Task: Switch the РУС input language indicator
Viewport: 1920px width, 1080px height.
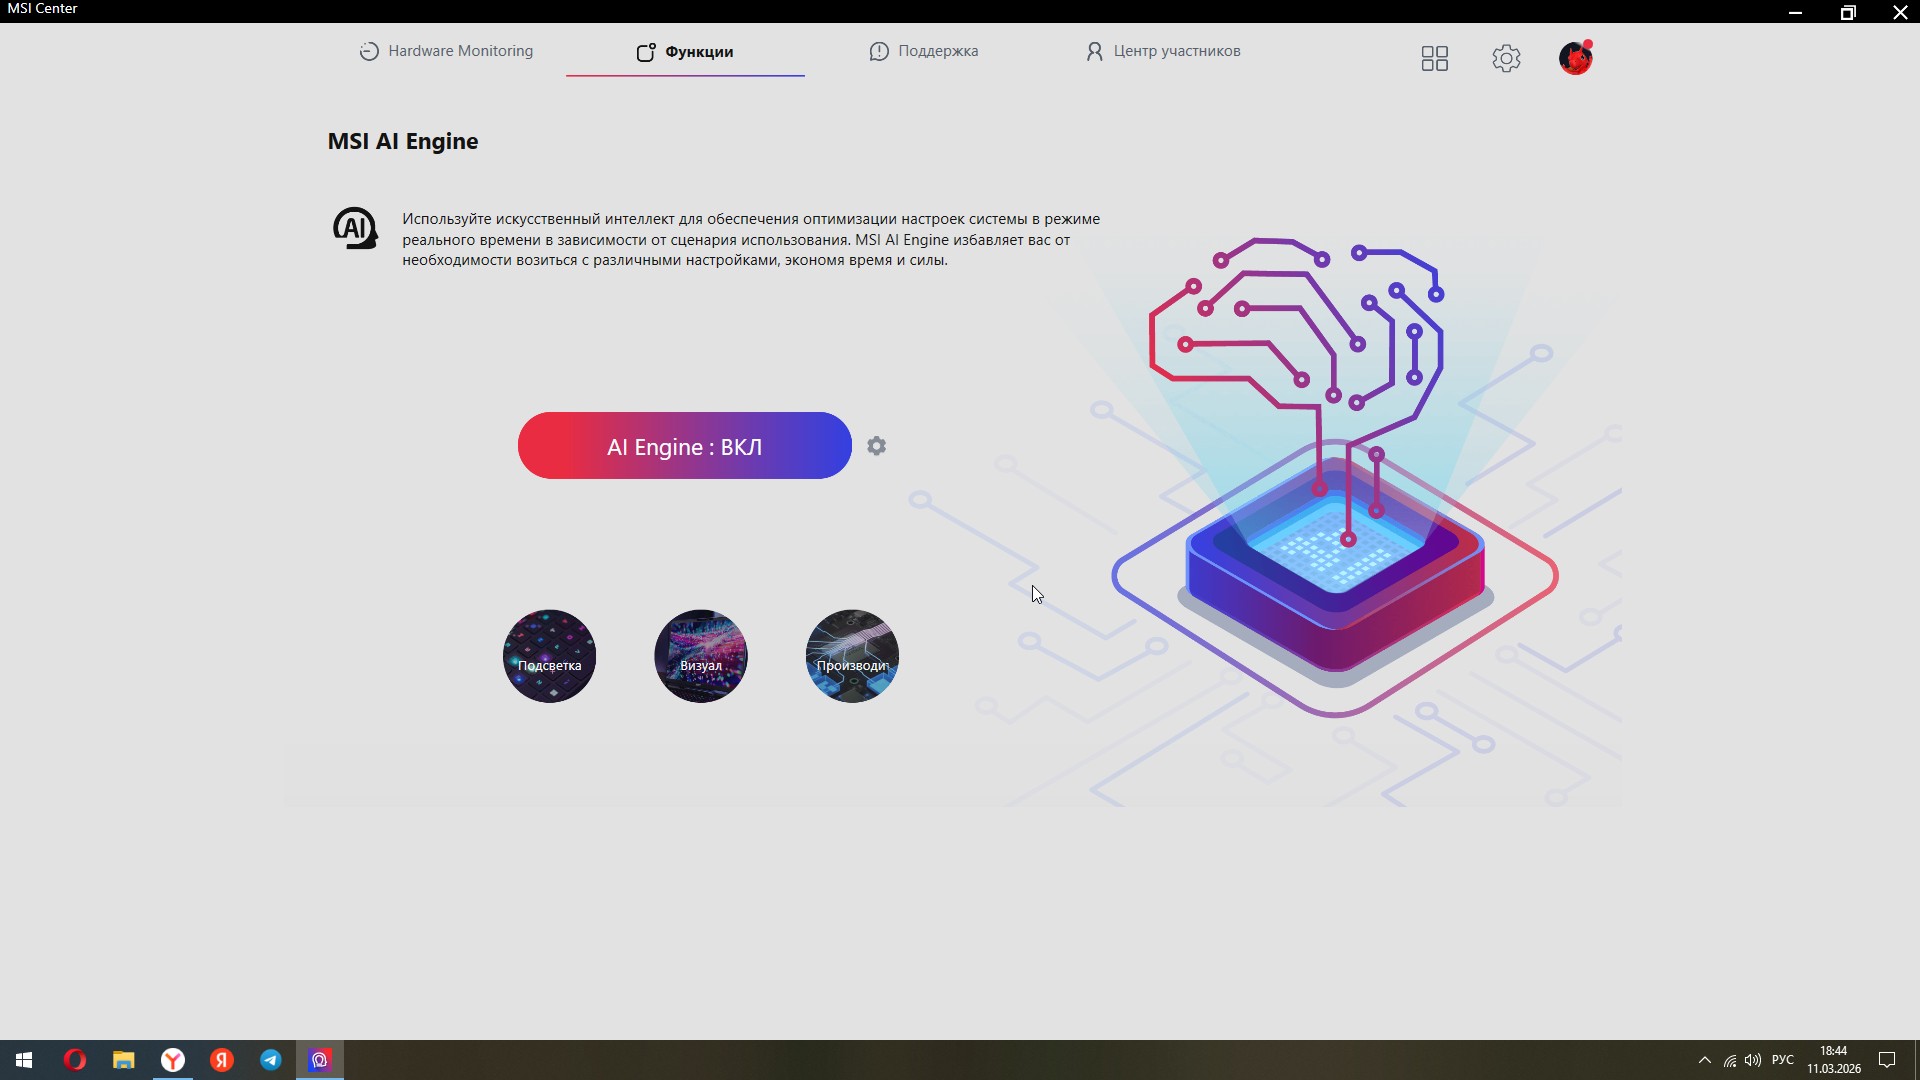Action: pyautogui.click(x=1783, y=1060)
